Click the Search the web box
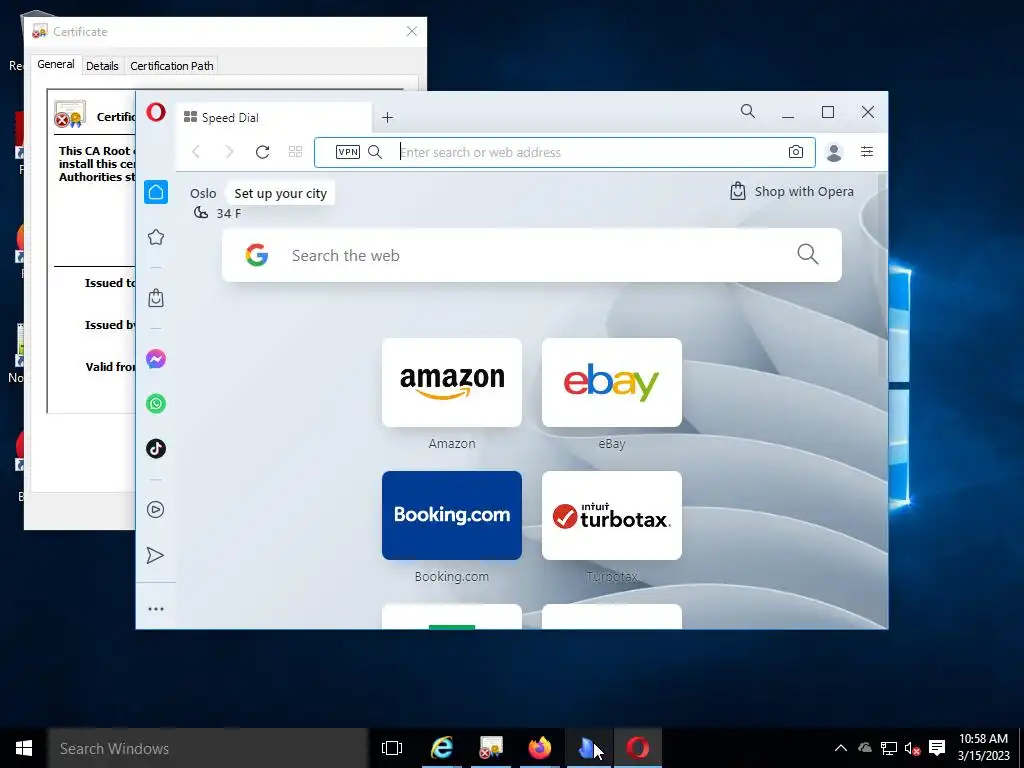Viewport: 1024px width, 768px height. point(532,255)
